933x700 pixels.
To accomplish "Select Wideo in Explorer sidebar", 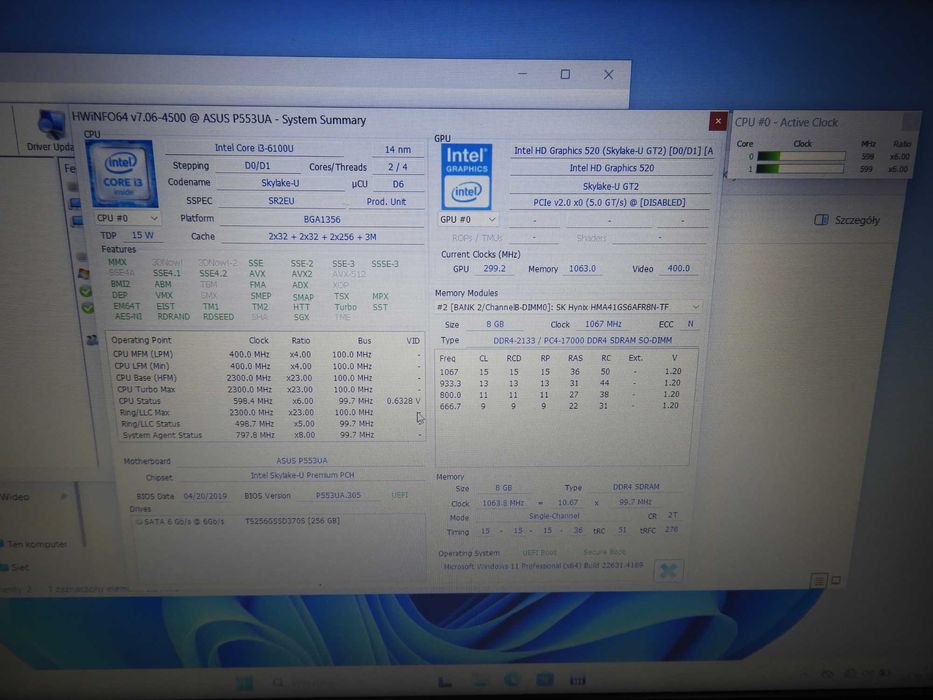I will point(15,497).
